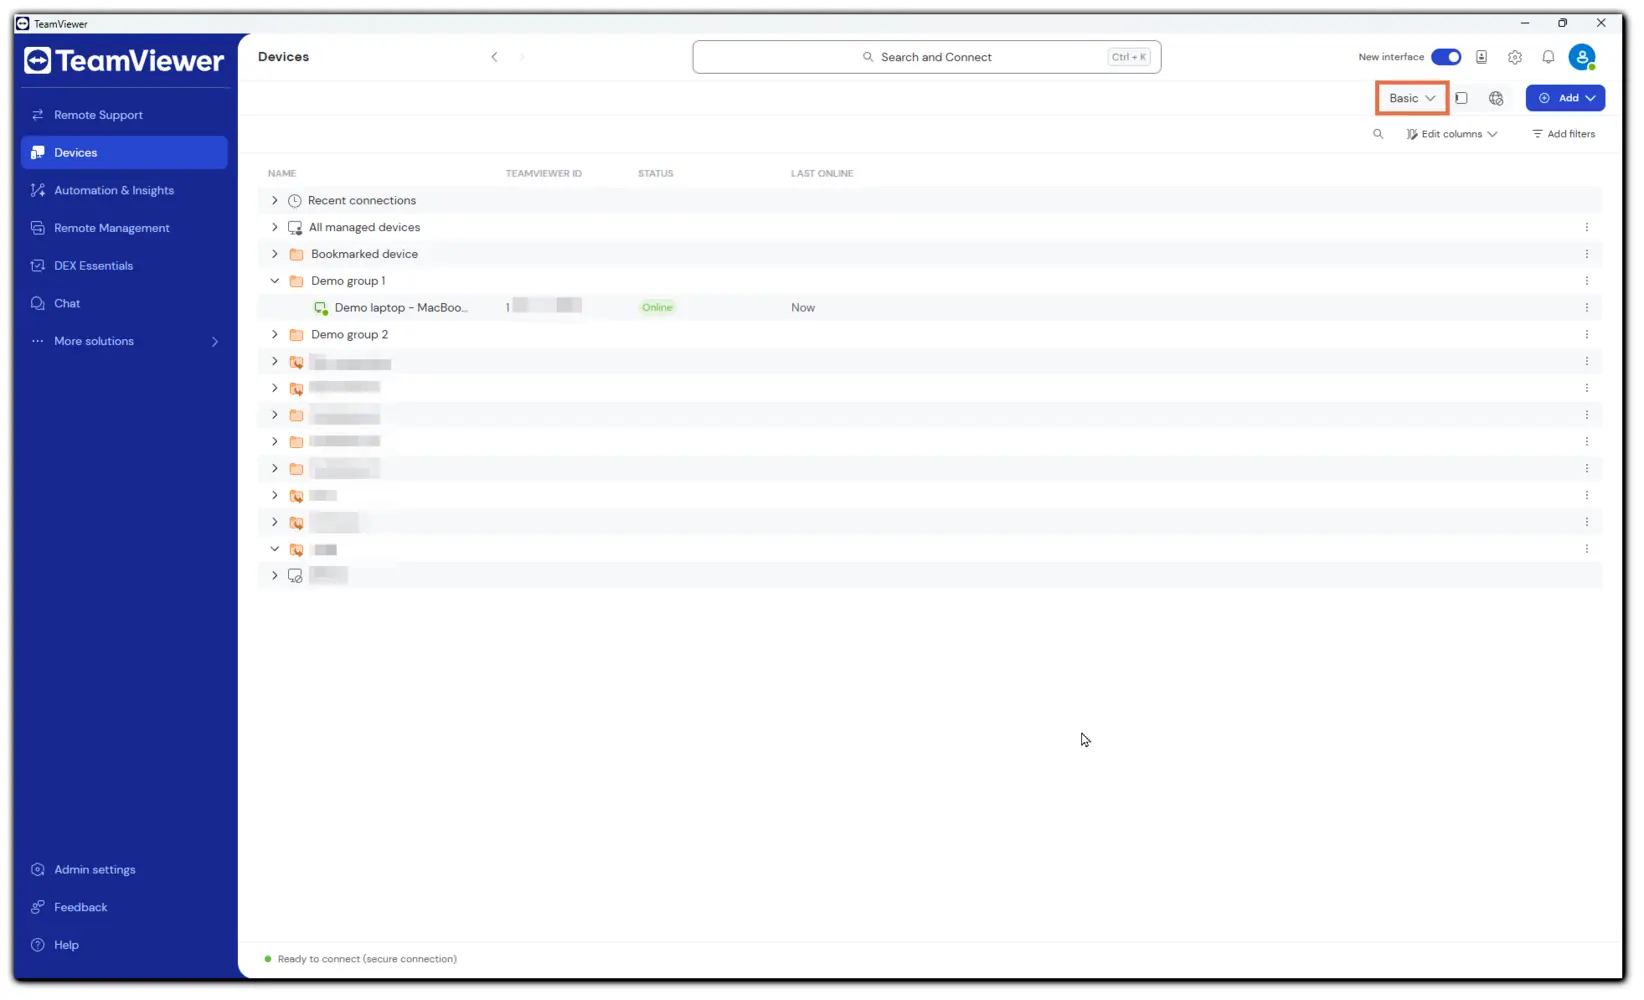
Task: Open three-dot menu for Demo group 2
Action: point(1586,334)
